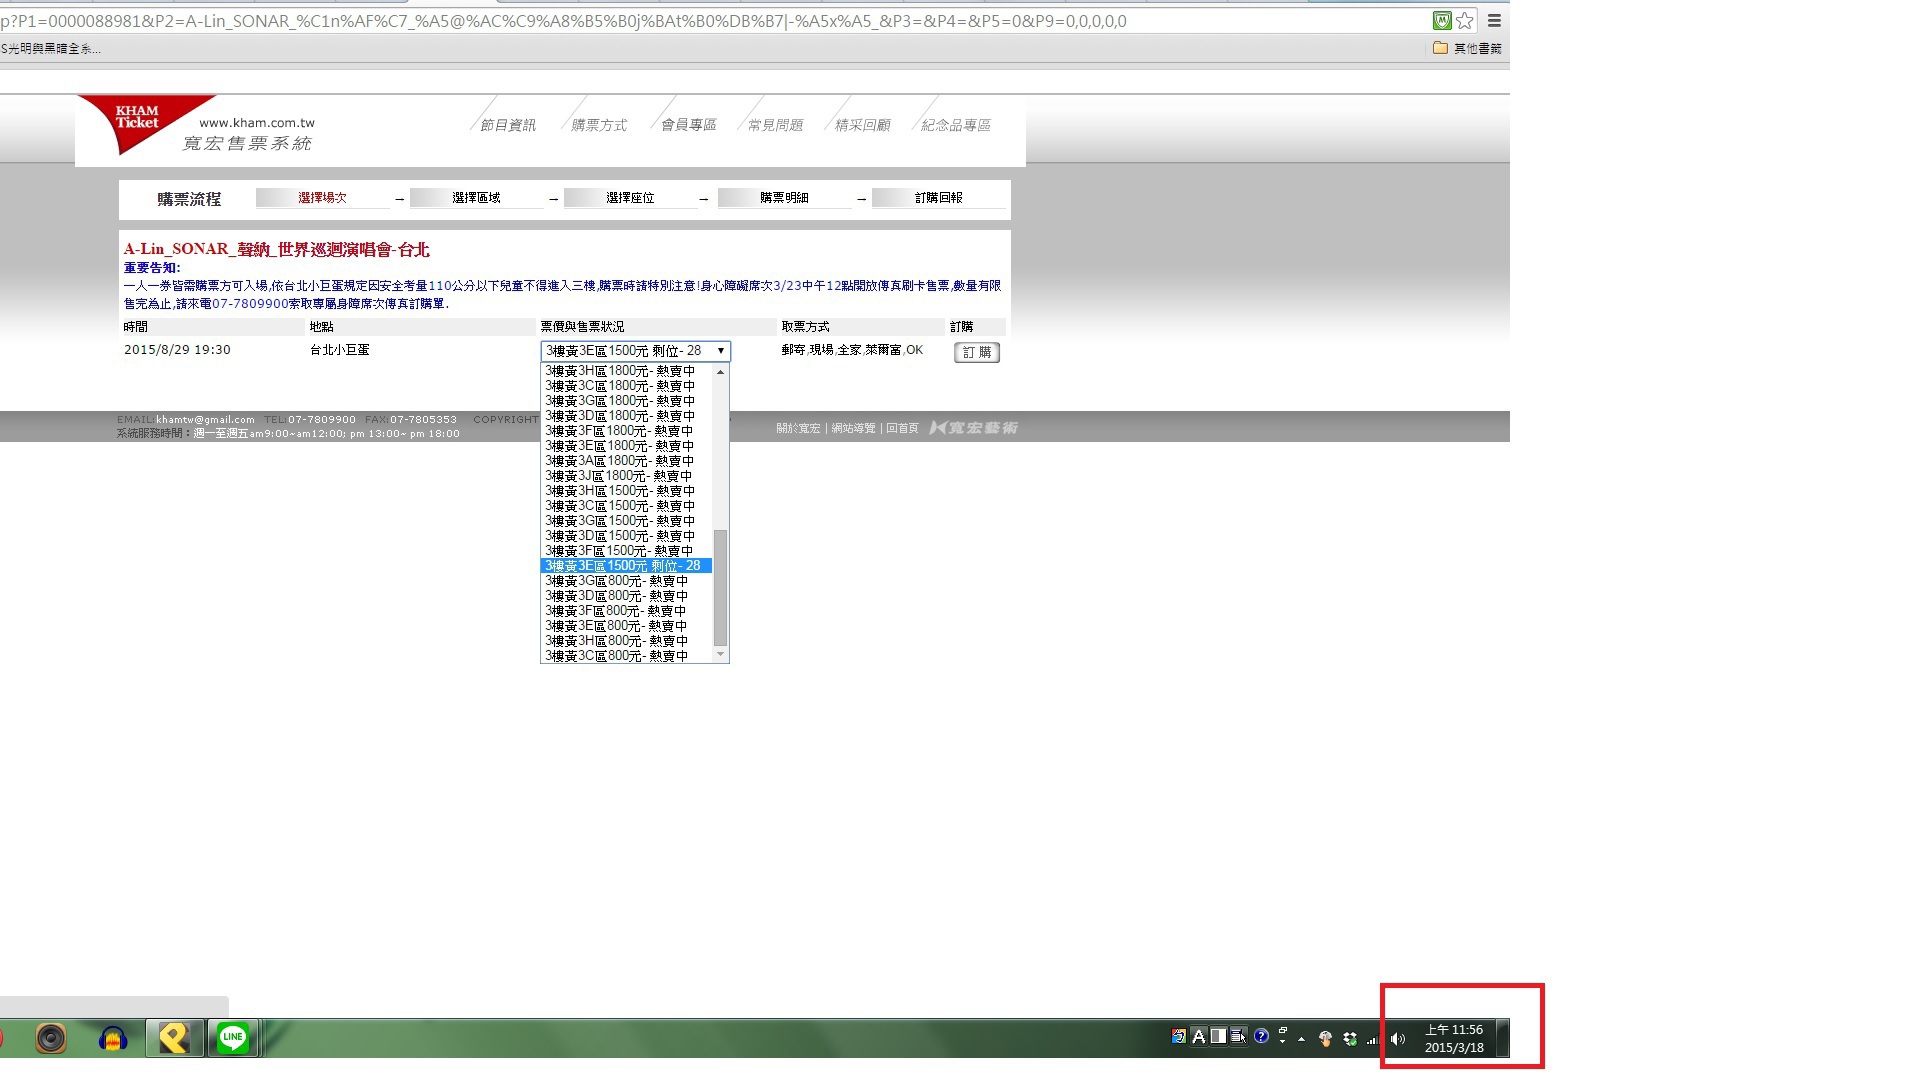
Task: Click the blue help question-mark icon
Action: coord(1261,1036)
